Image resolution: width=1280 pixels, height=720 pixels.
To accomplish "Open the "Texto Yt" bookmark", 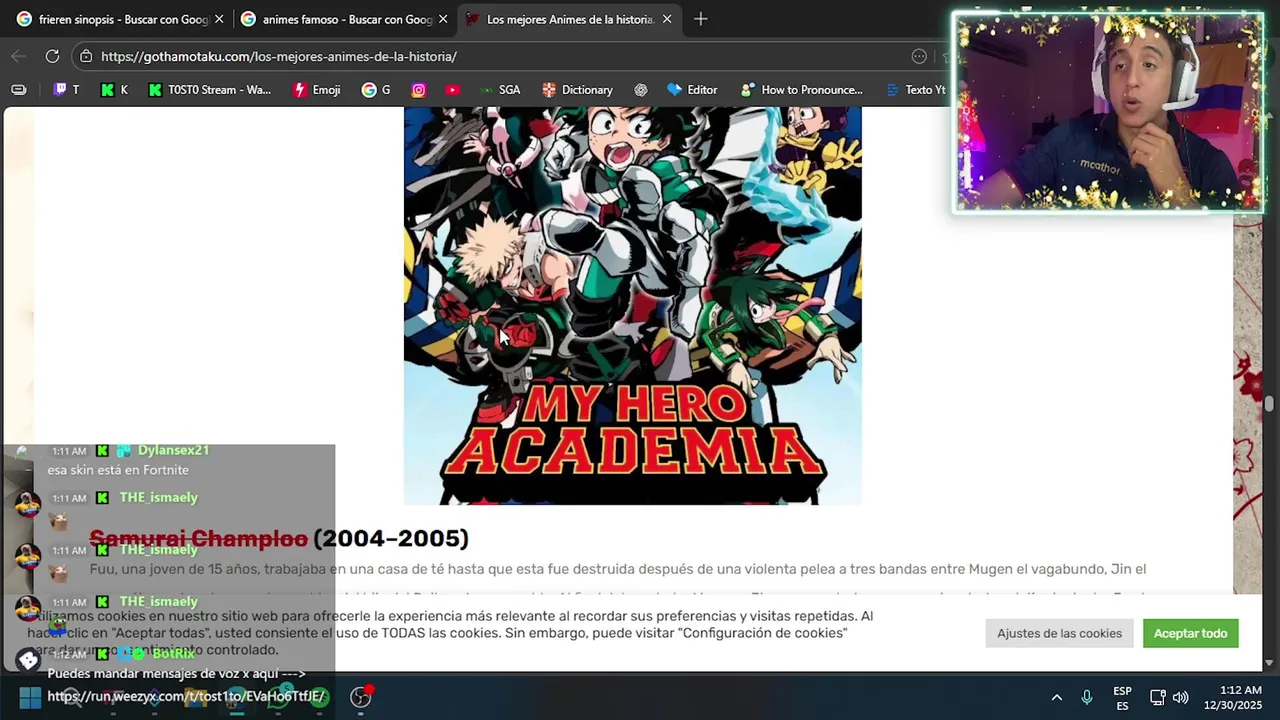I will click(914, 89).
